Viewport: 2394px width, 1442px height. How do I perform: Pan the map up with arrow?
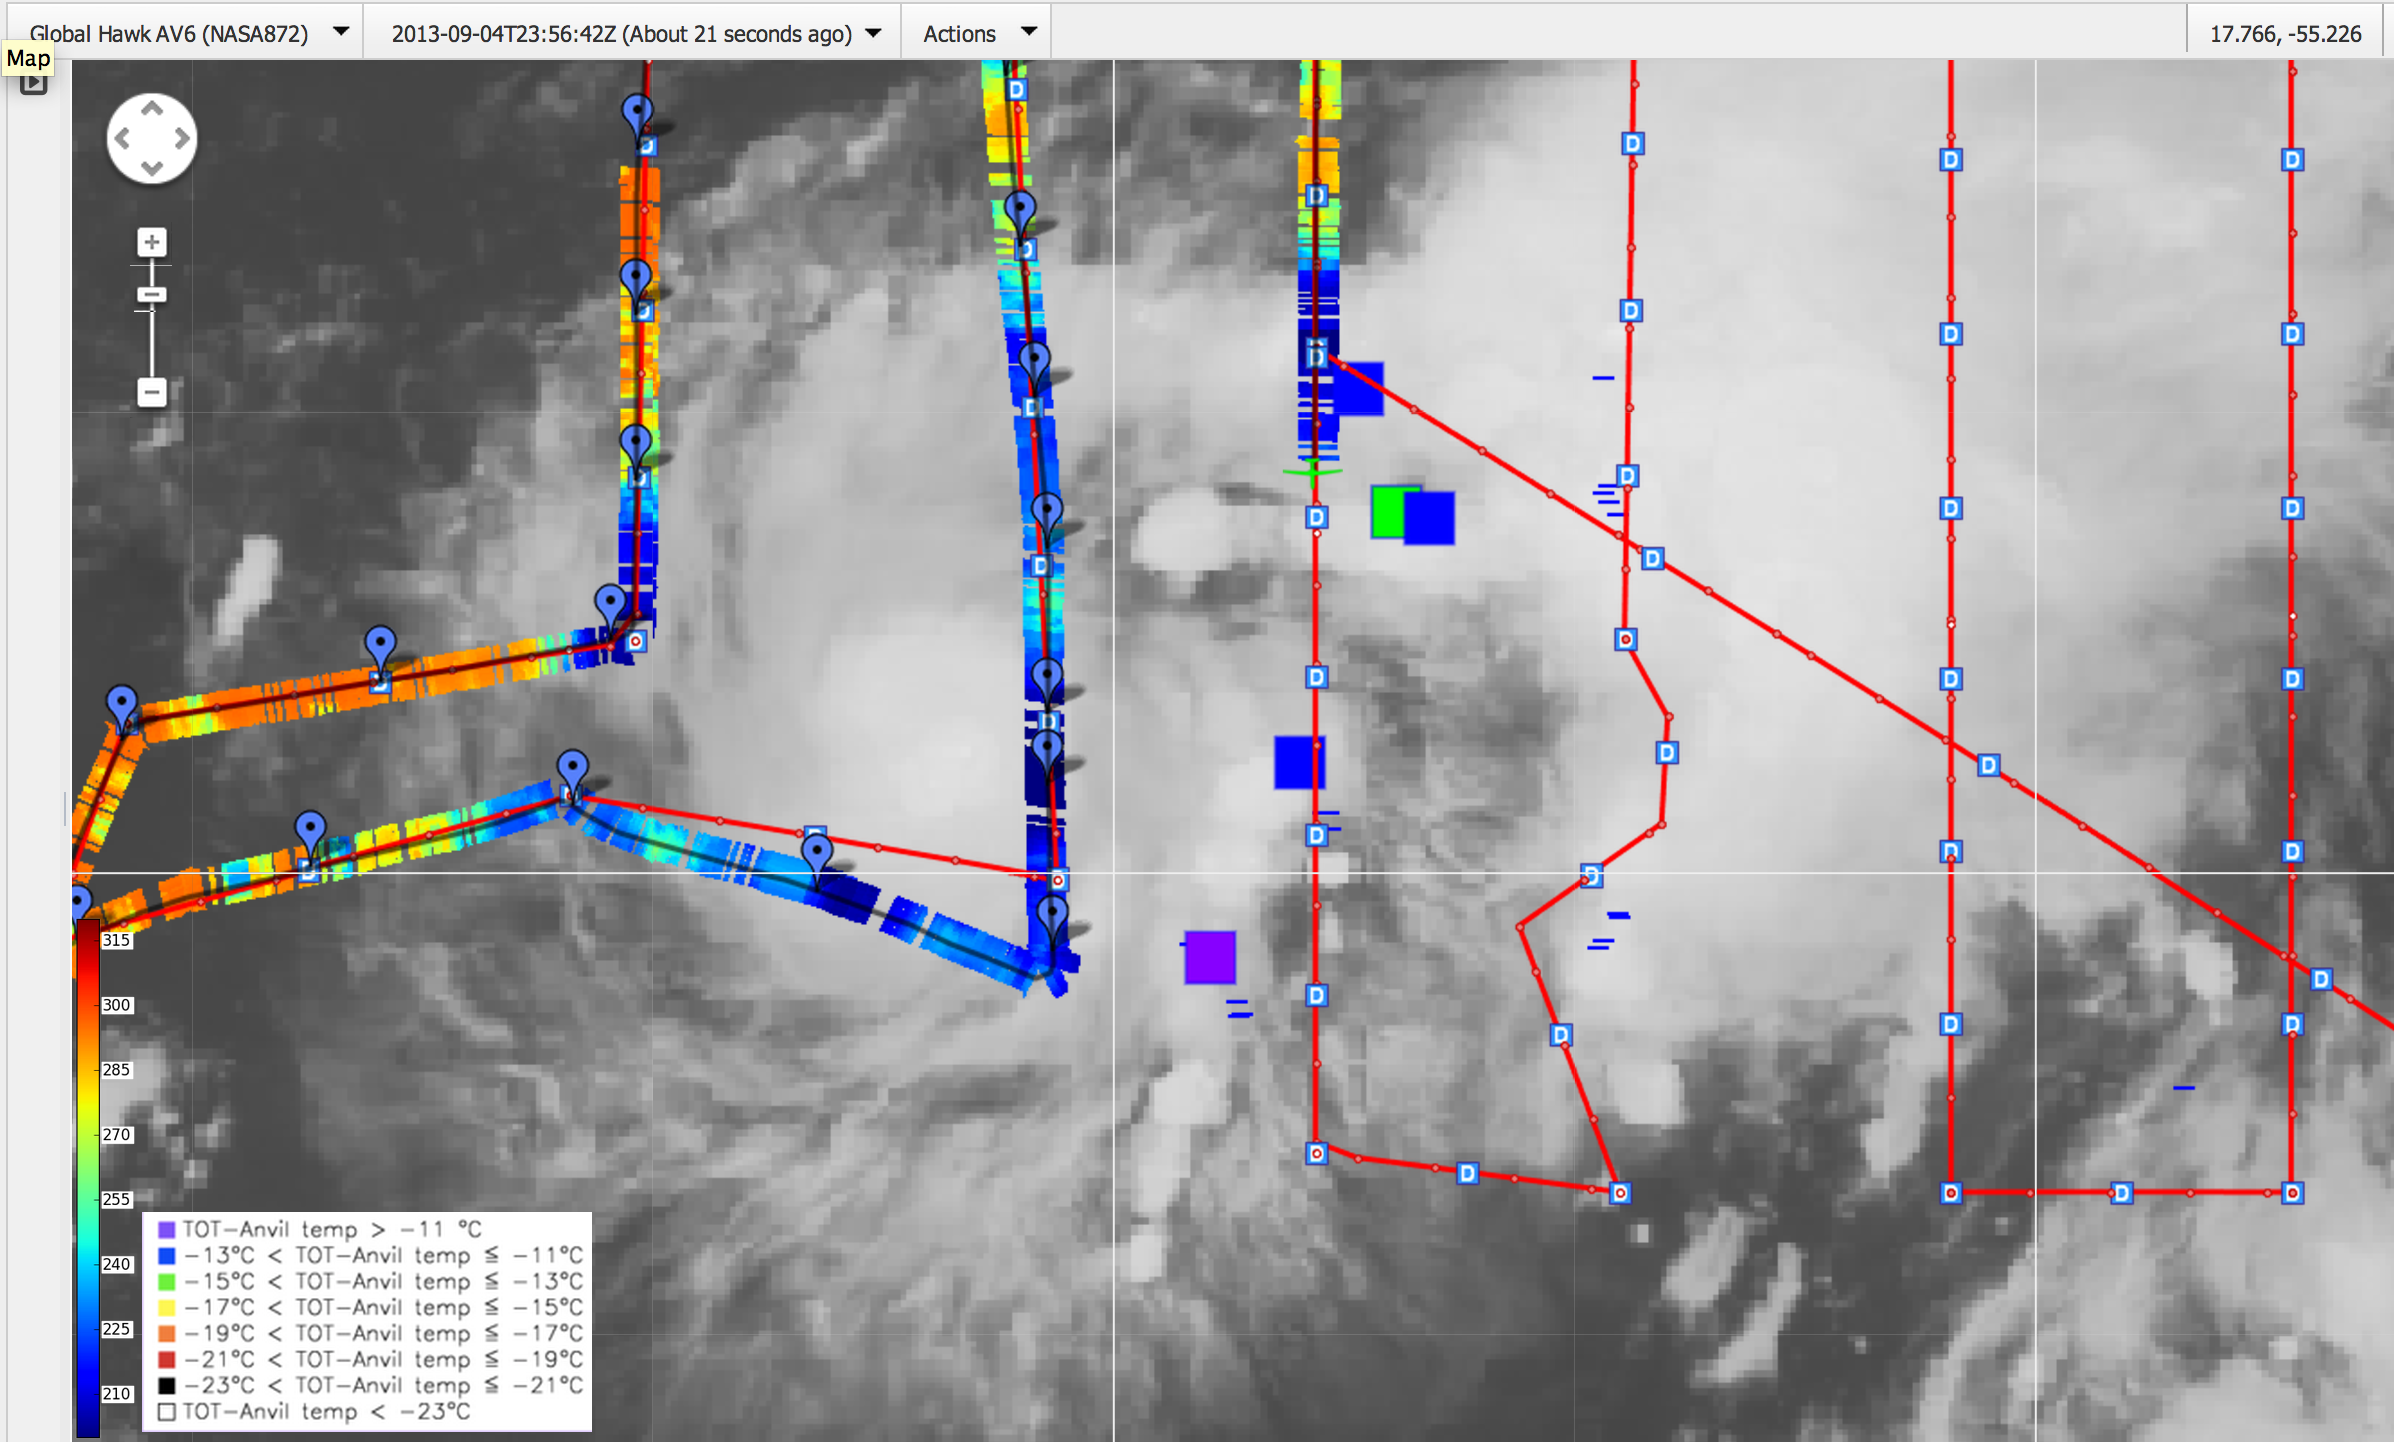(152, 109)
